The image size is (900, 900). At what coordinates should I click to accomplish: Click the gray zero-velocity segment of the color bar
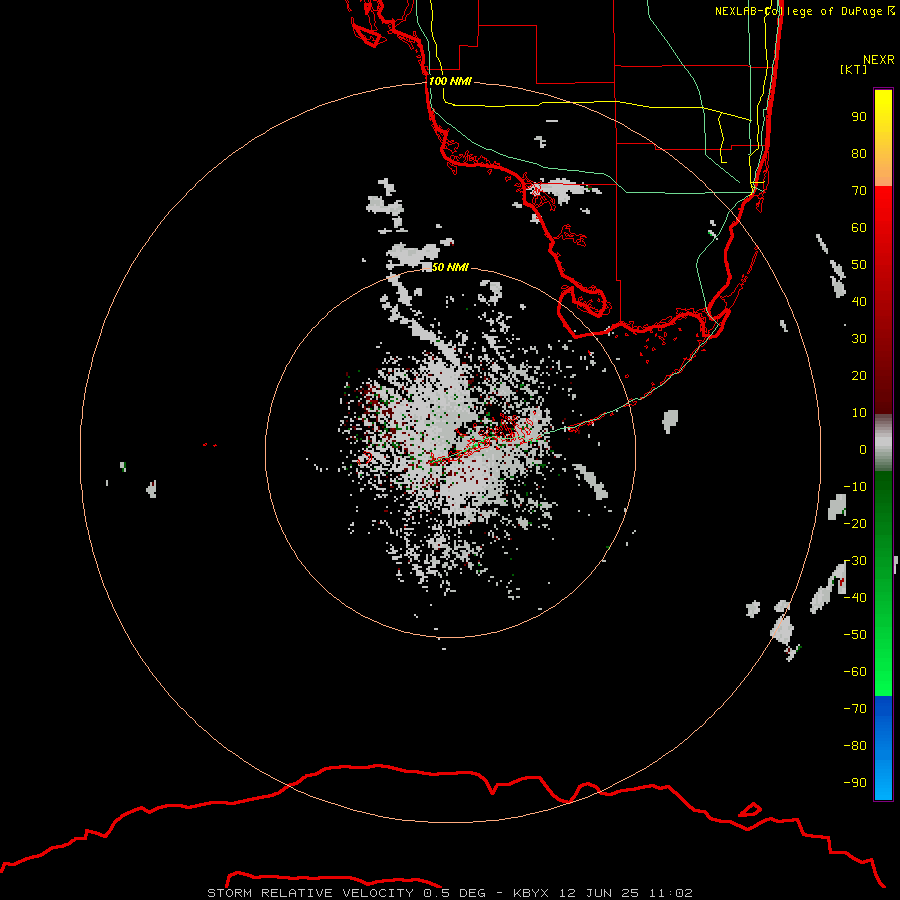pos(883,443)
